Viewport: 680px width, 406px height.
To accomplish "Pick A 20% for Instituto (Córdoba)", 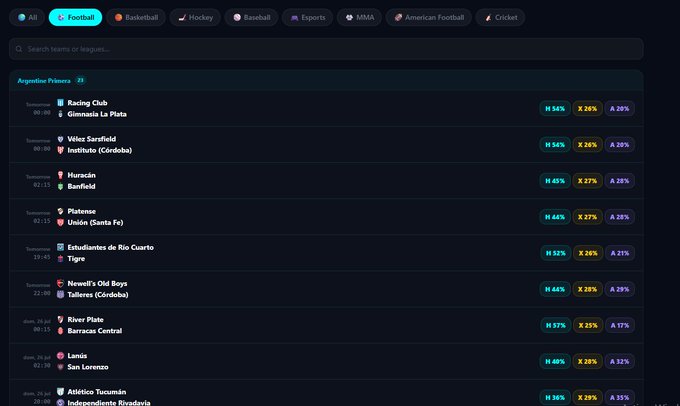I will tap(620, 144).
